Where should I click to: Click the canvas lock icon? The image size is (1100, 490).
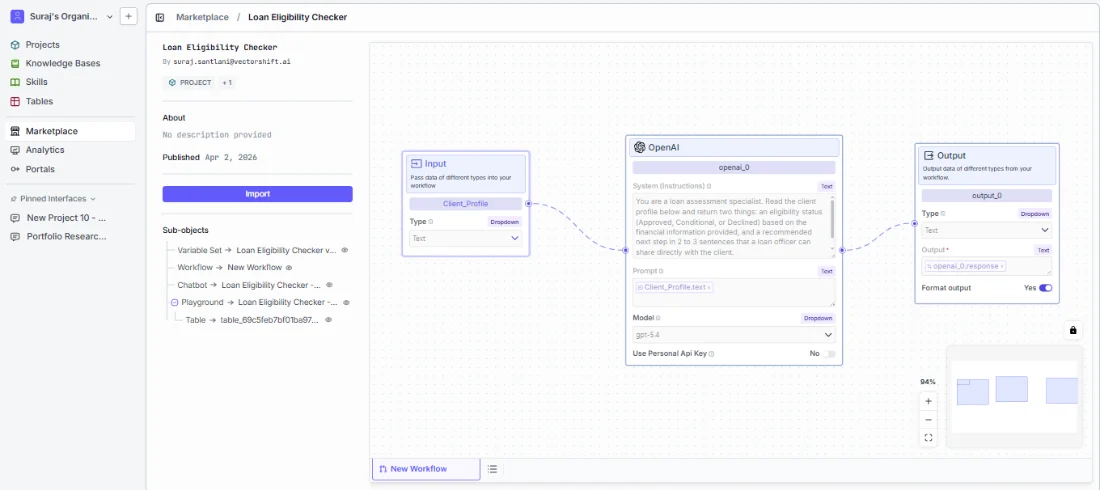1073,330
